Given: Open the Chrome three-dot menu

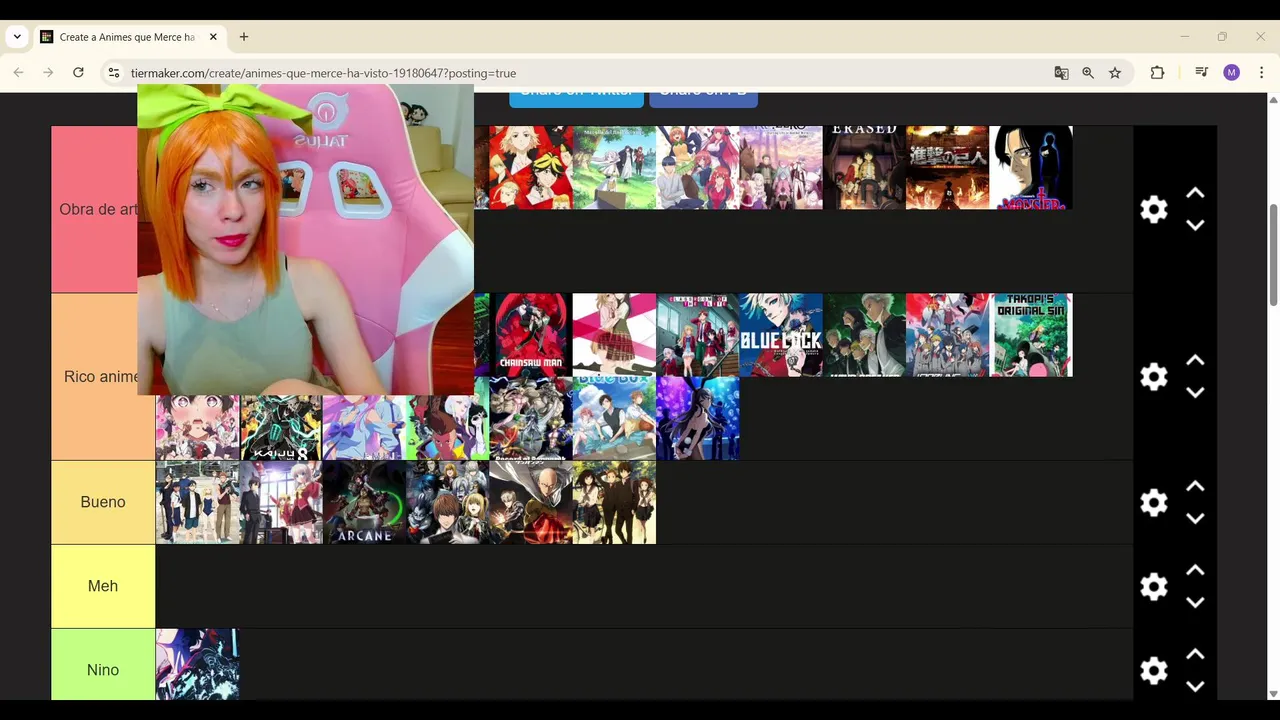Looking at the screenshot, I should [x=1261, y=72].
